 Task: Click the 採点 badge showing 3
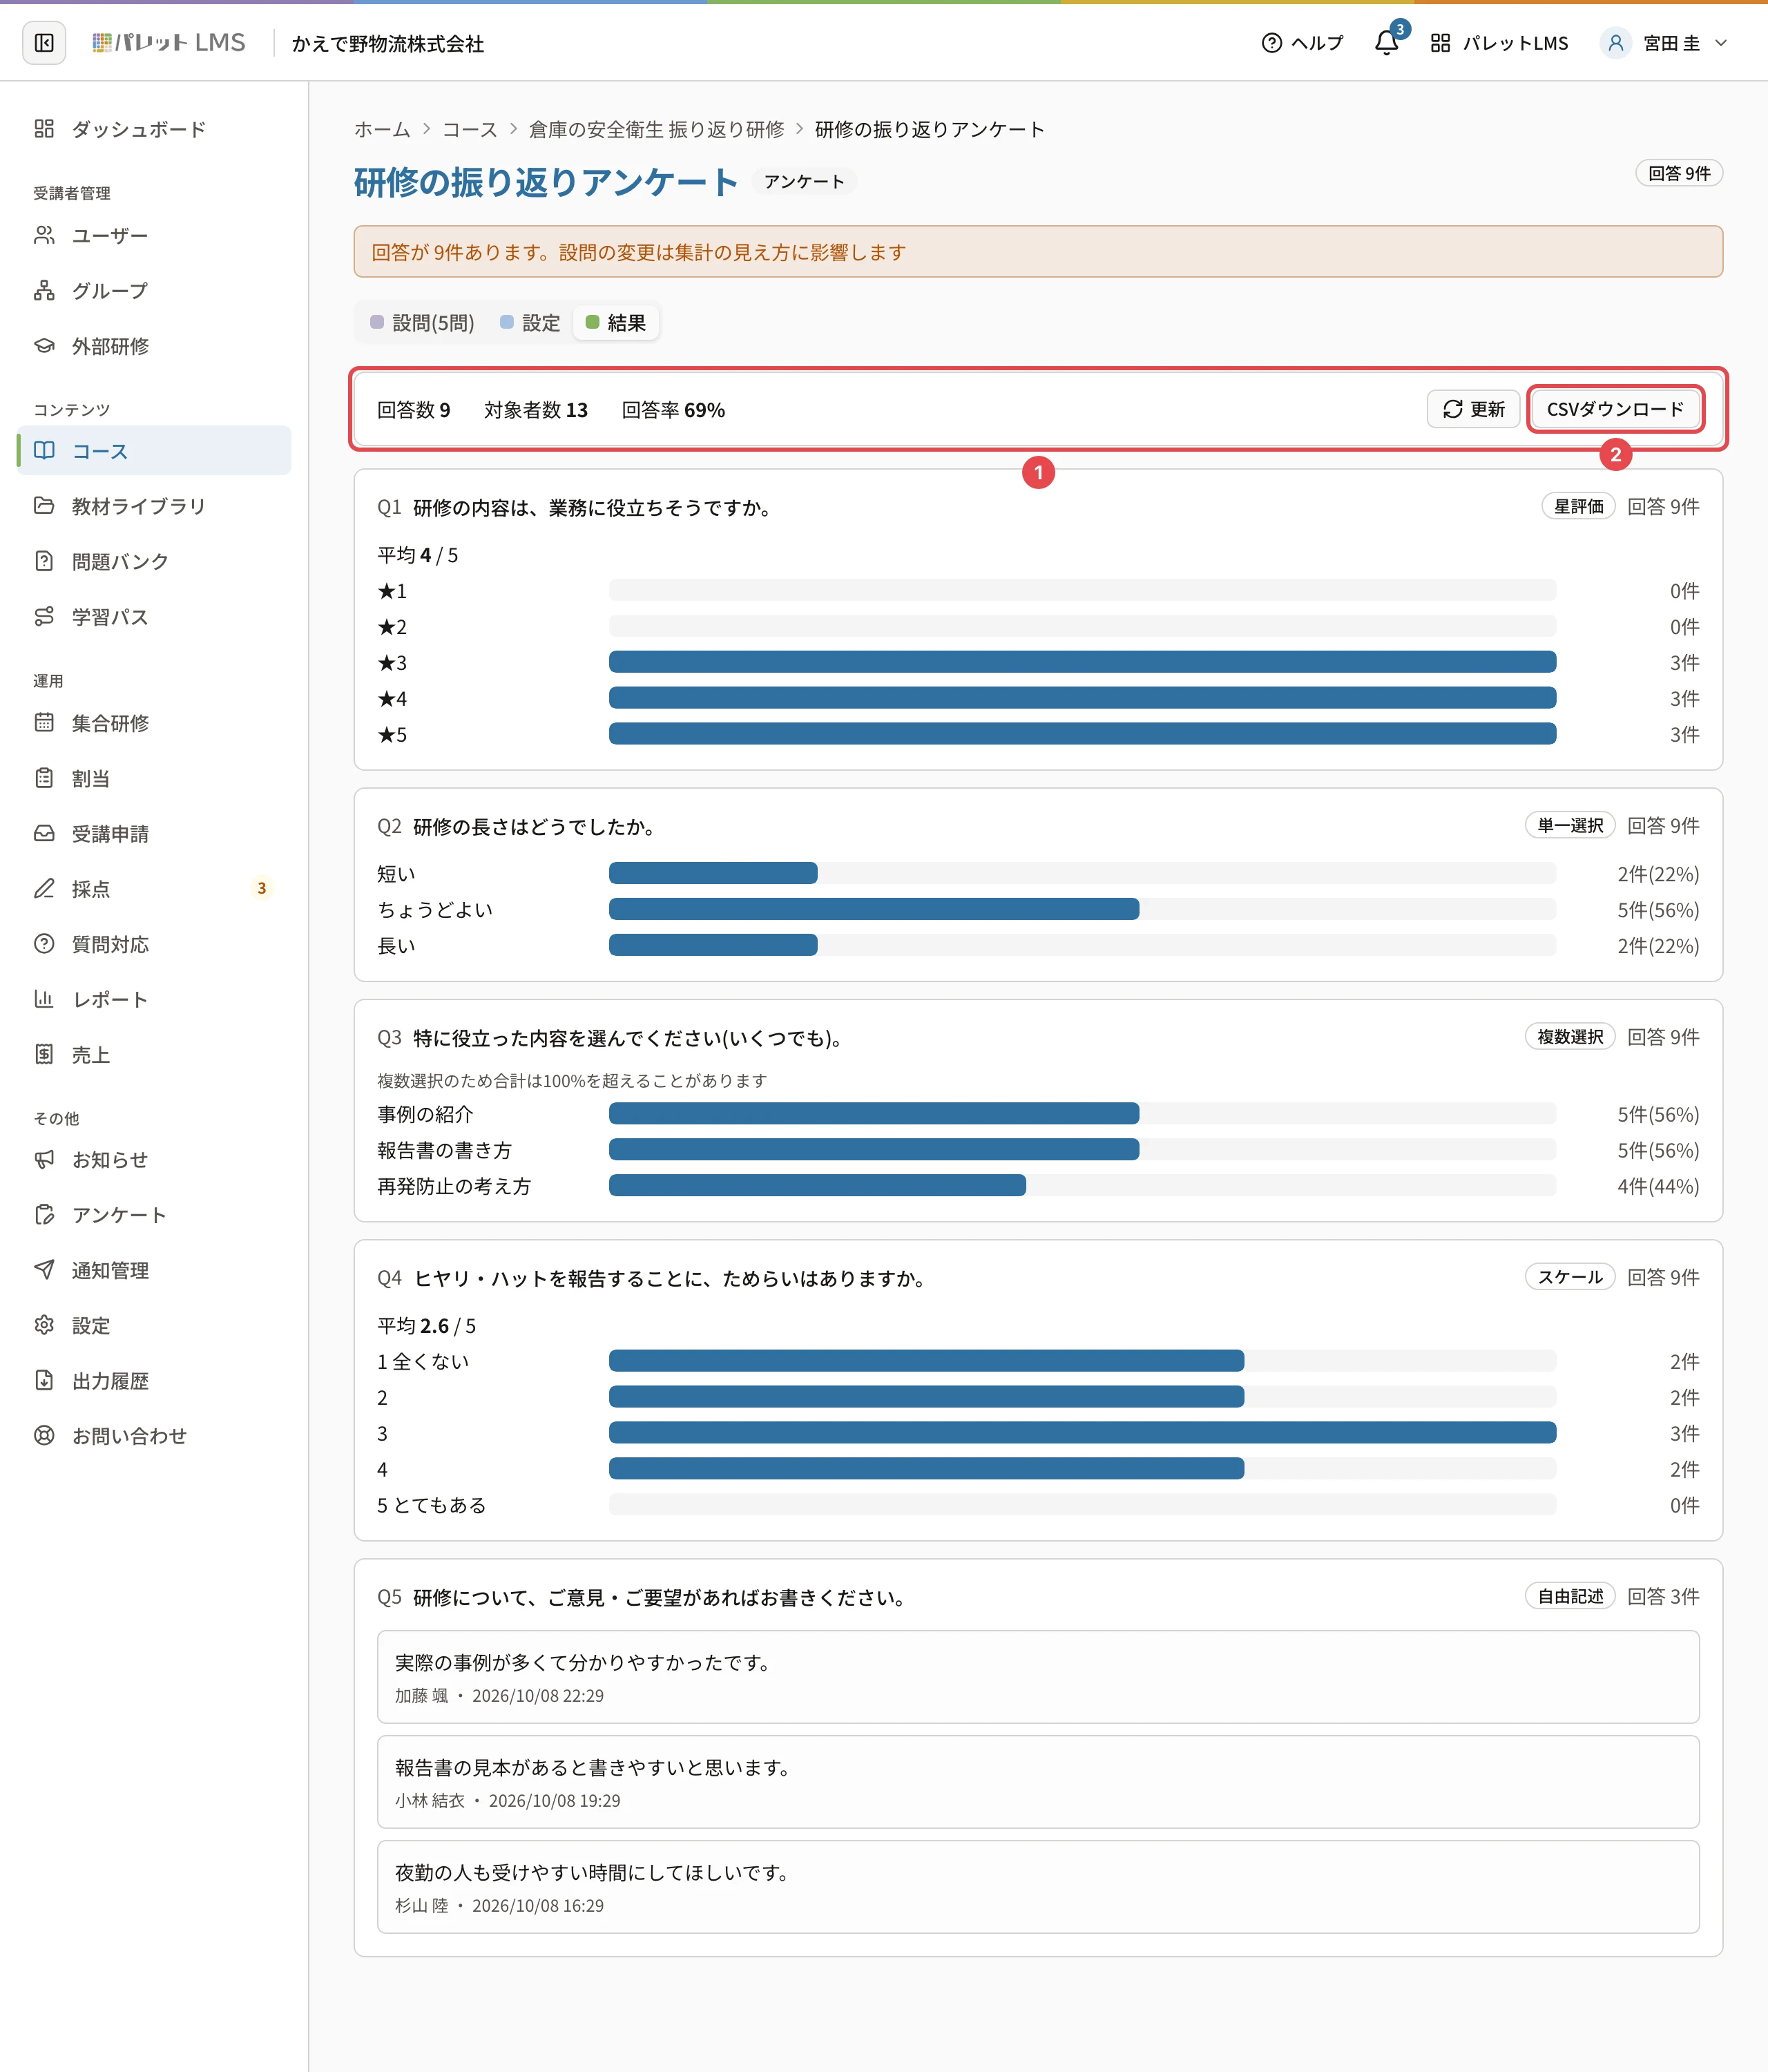click(x=262, y=888)
